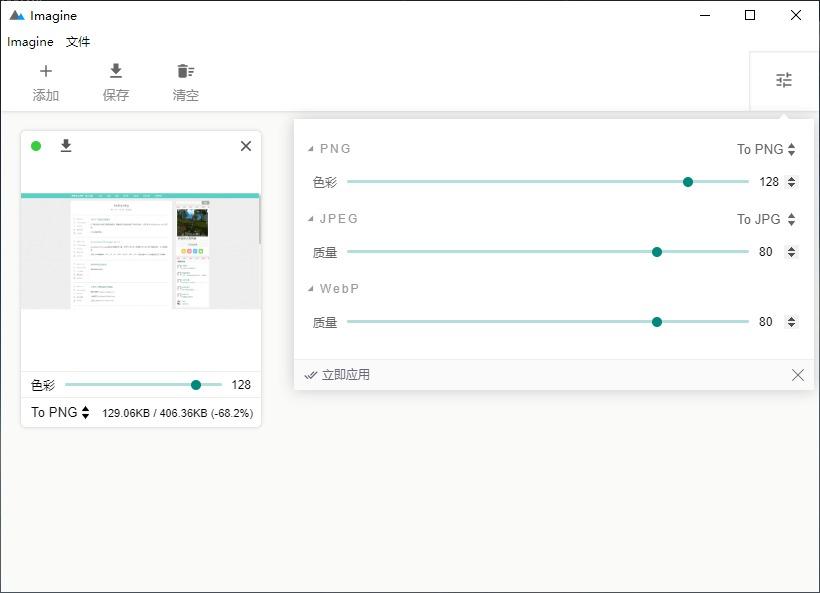Viewport: 820px width, 593px height.
Task: Click the PNG color value 128 field
Action: pos(769,182)
